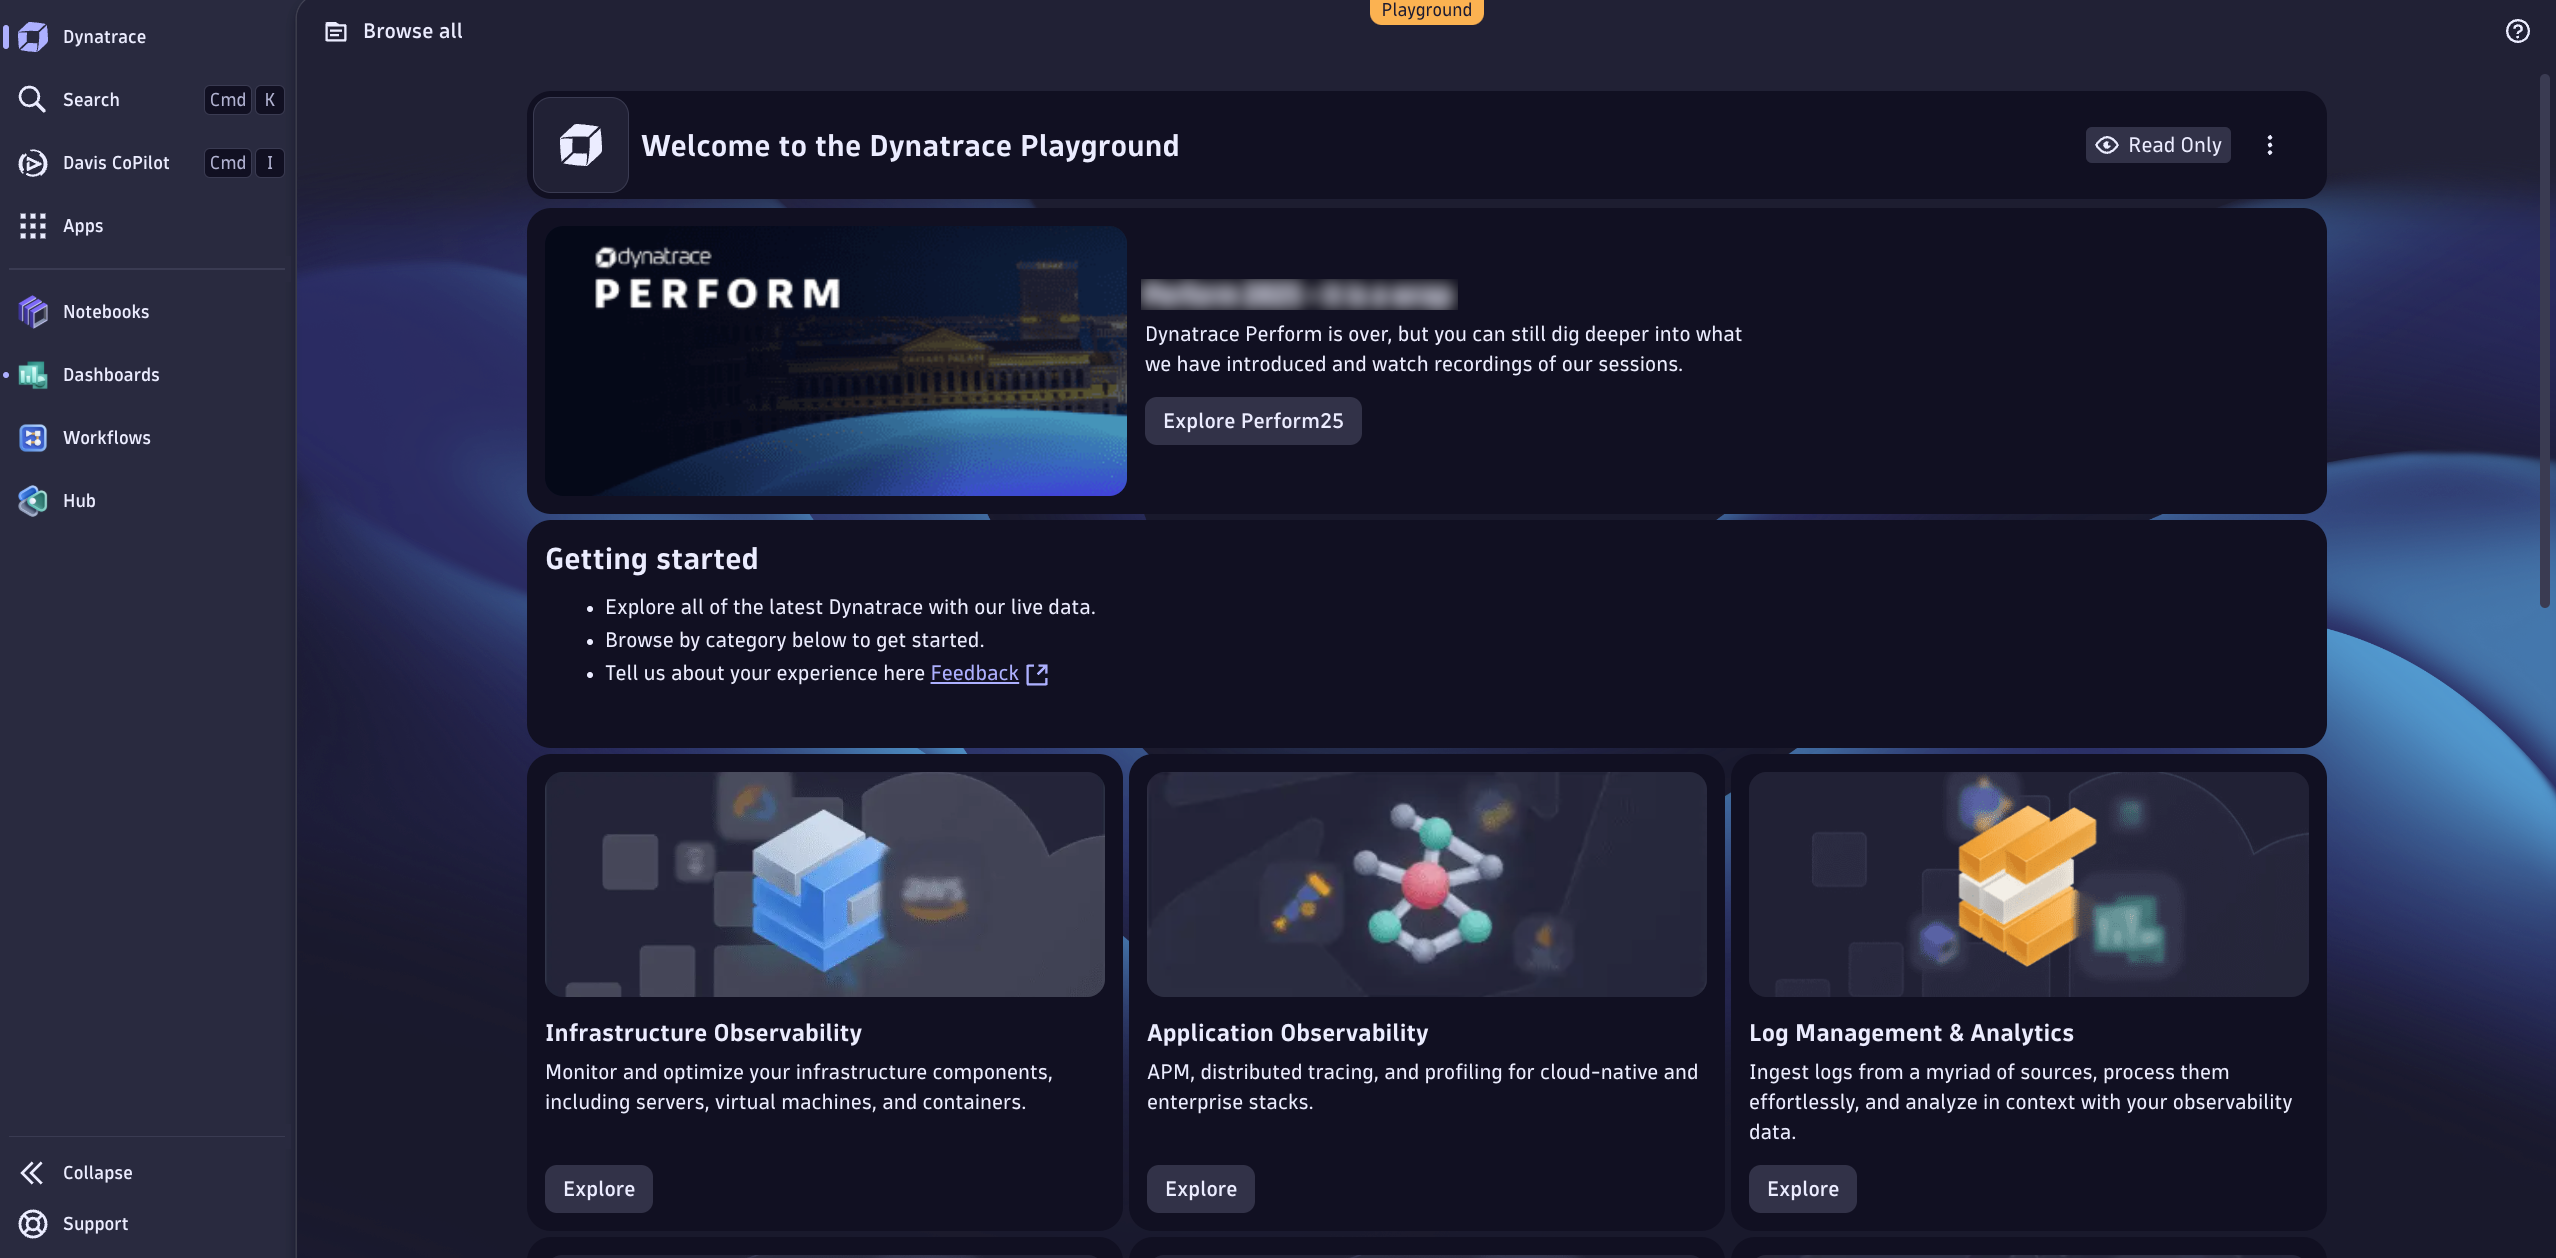The image size is (2556, 1258).
Task: Click the Collapse sidebar label
Action: (x=98, y=1173)
